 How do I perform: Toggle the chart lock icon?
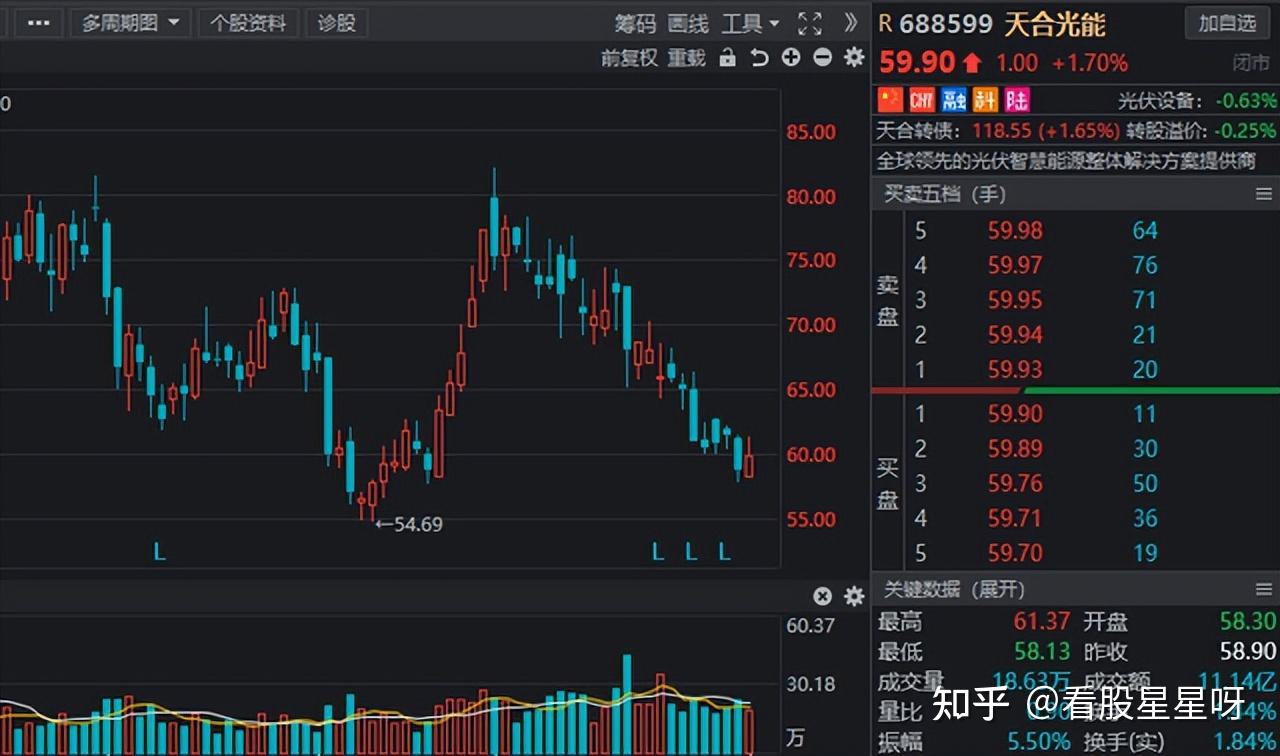[x=728, y=58]
